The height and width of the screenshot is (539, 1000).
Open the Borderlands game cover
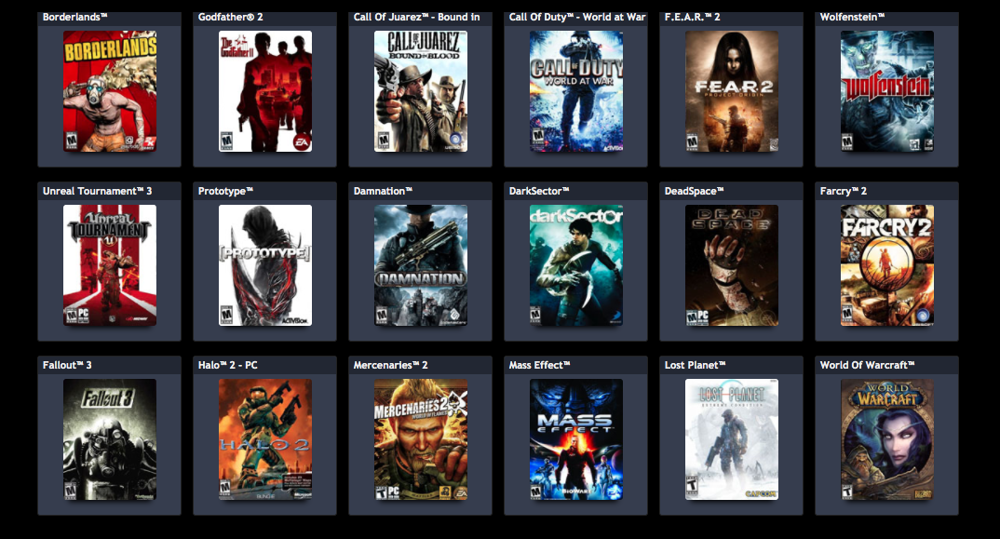[x=110, y=91]
